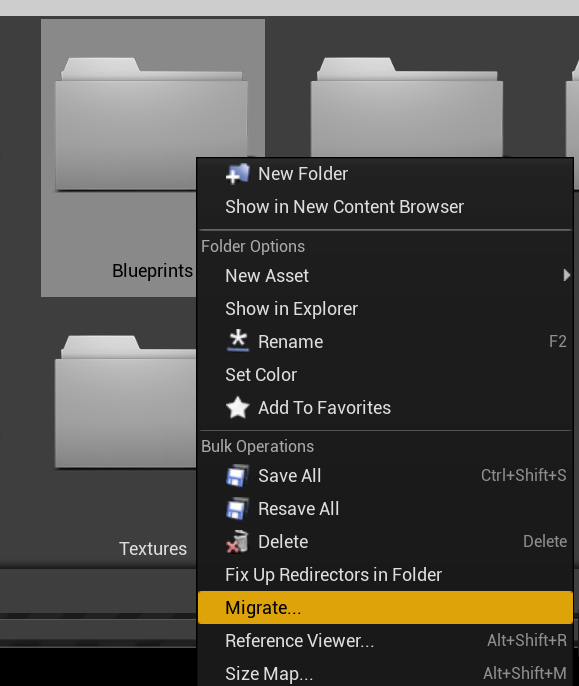Click the Rename asterisk icon
Screen dimensions: 579x686
point(238,341)
